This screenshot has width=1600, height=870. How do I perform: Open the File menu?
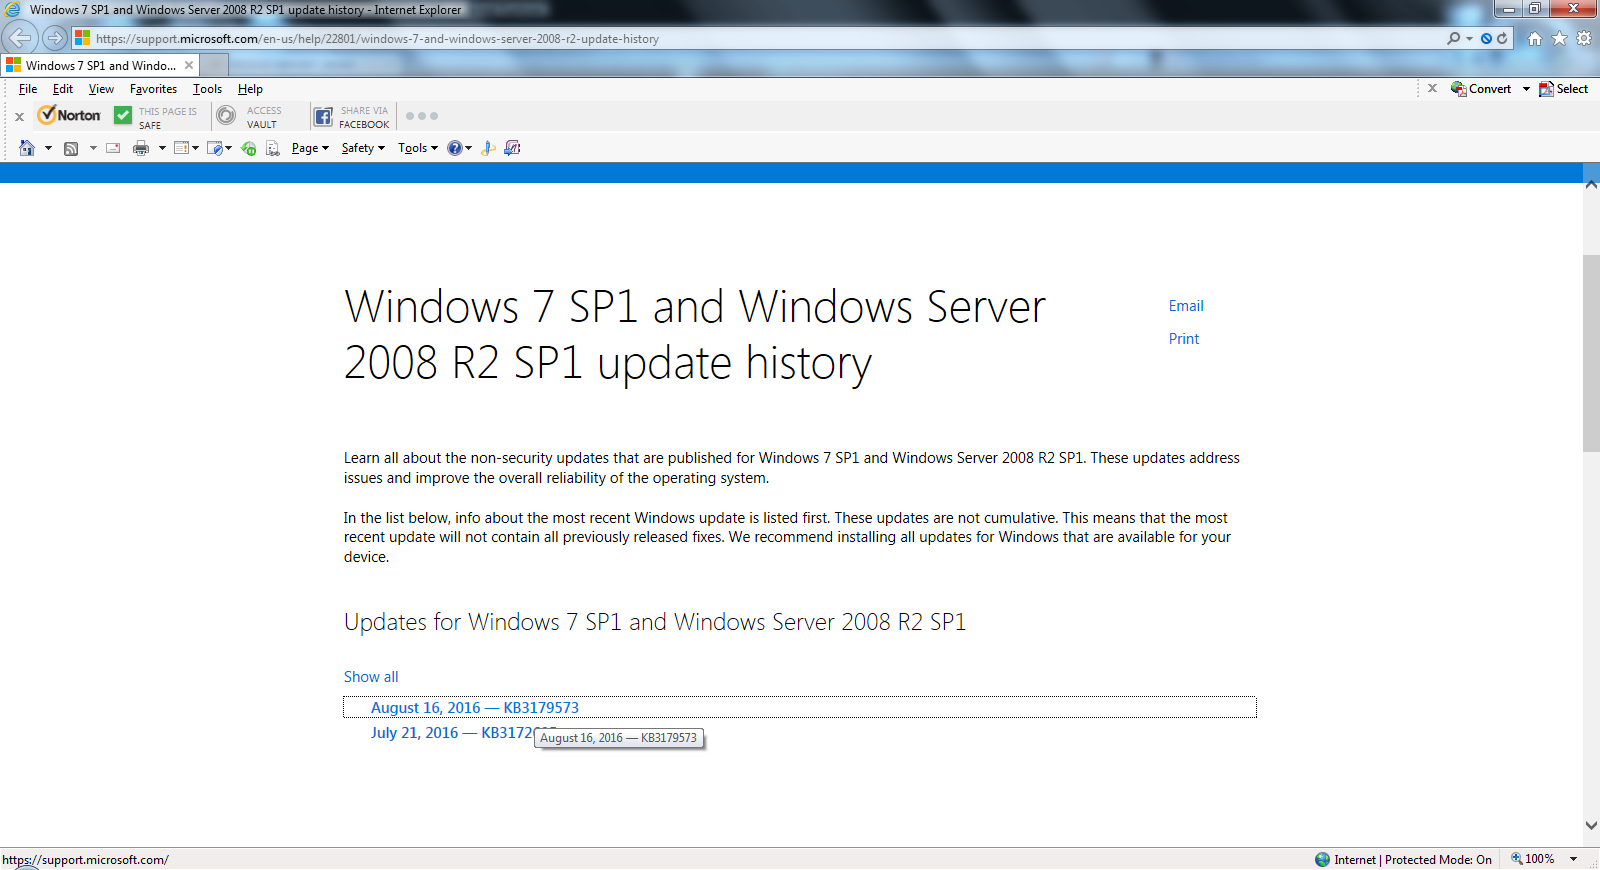pos(28,89)
